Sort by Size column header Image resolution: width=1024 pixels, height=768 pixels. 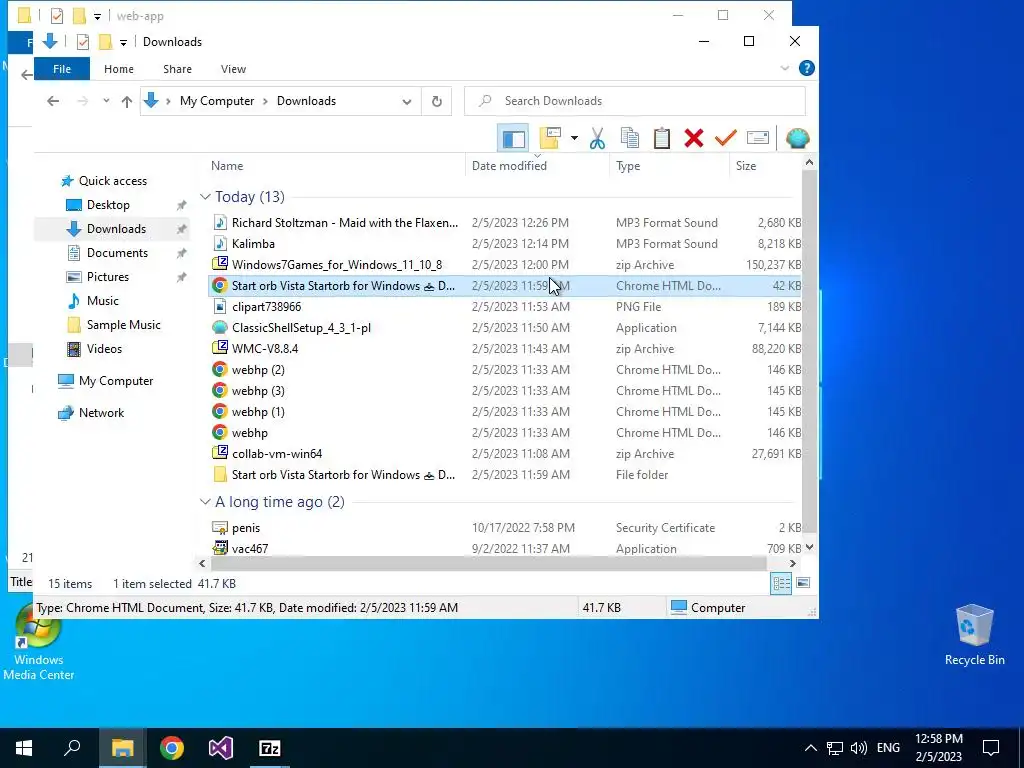tap(765, 166)
